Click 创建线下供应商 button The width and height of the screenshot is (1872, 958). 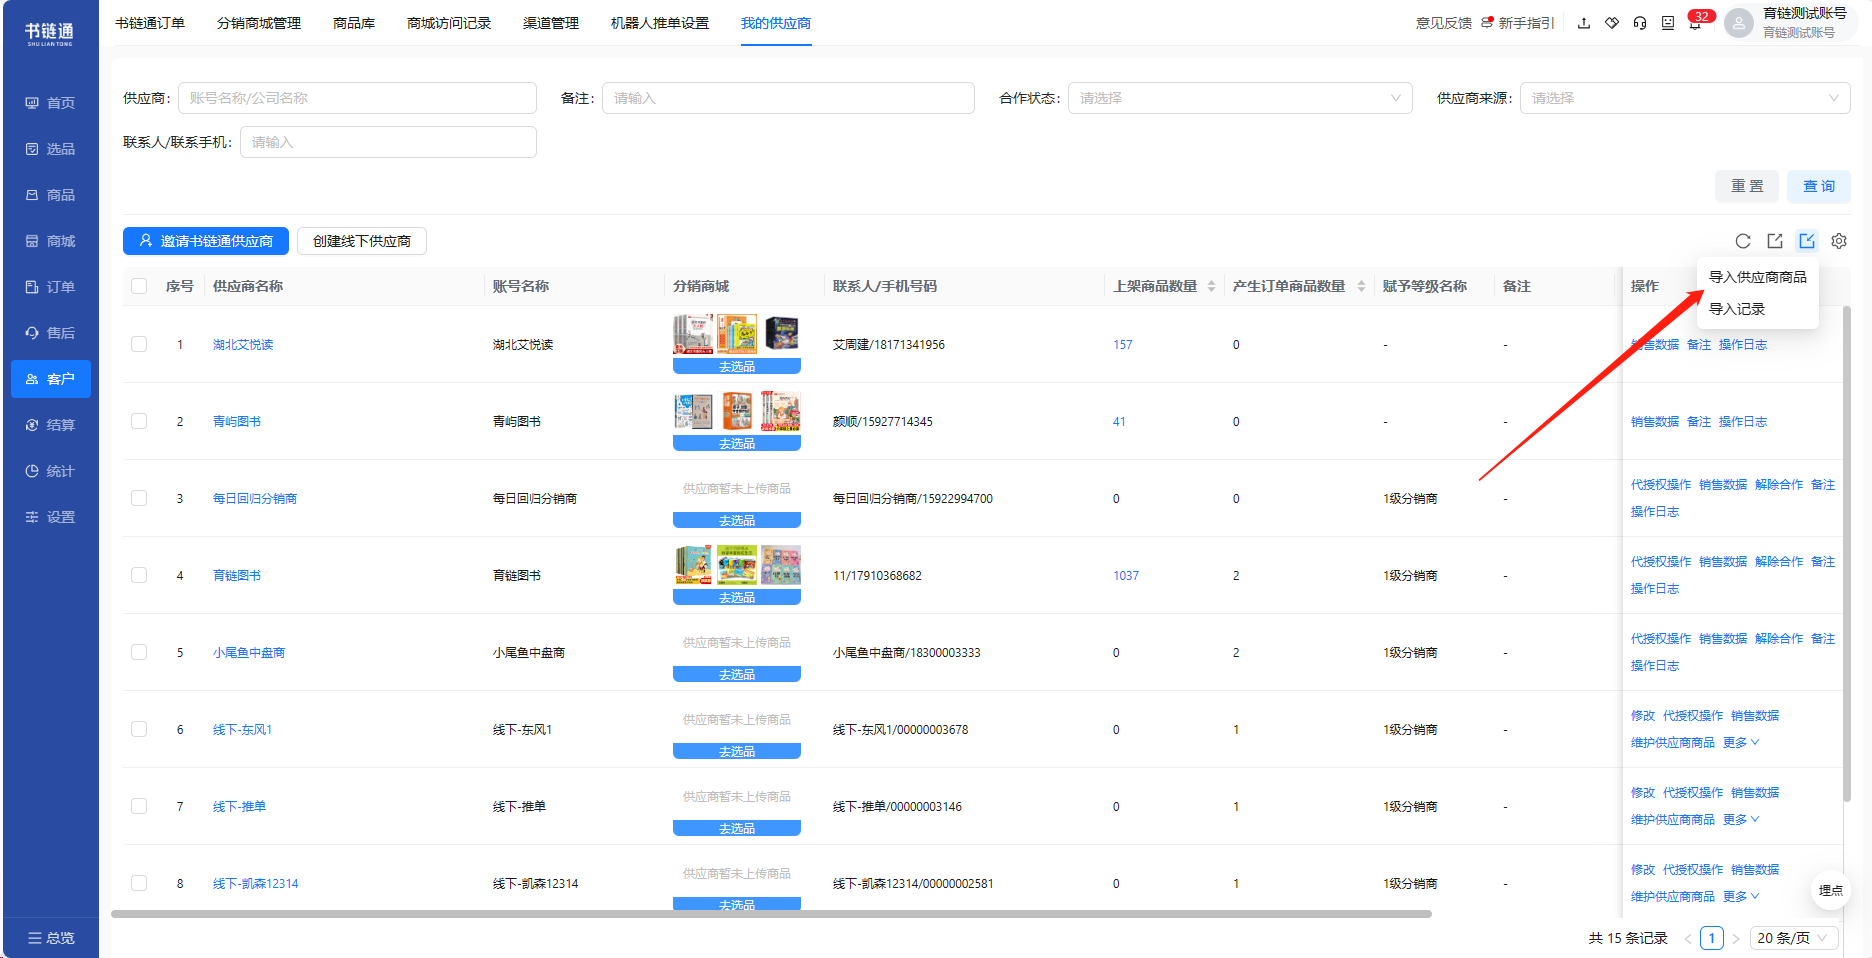tap(362, 241)
